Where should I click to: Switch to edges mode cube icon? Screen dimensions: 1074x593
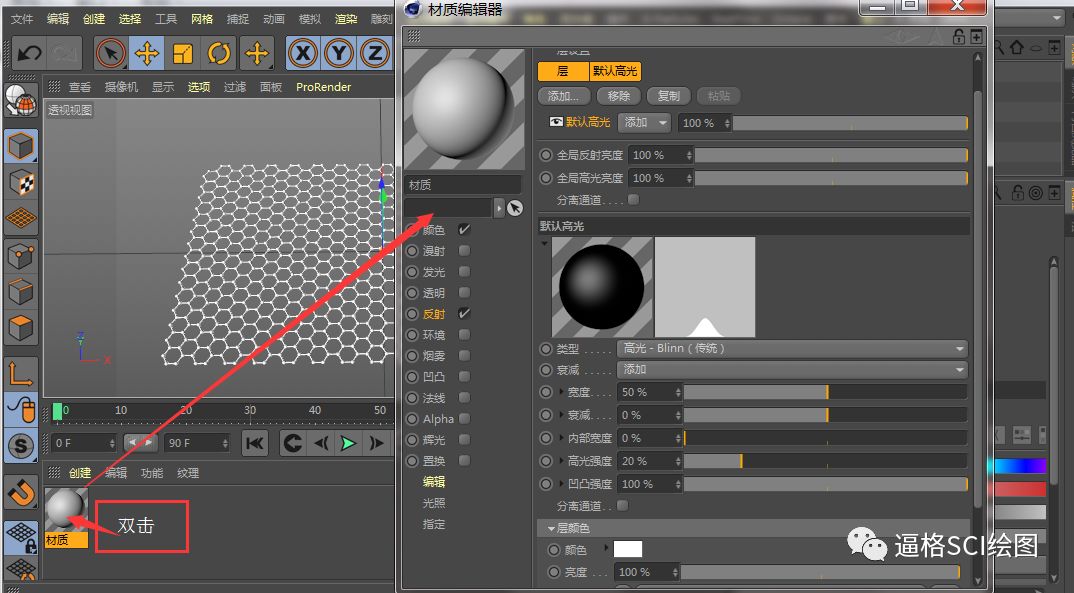coord(21,292)
